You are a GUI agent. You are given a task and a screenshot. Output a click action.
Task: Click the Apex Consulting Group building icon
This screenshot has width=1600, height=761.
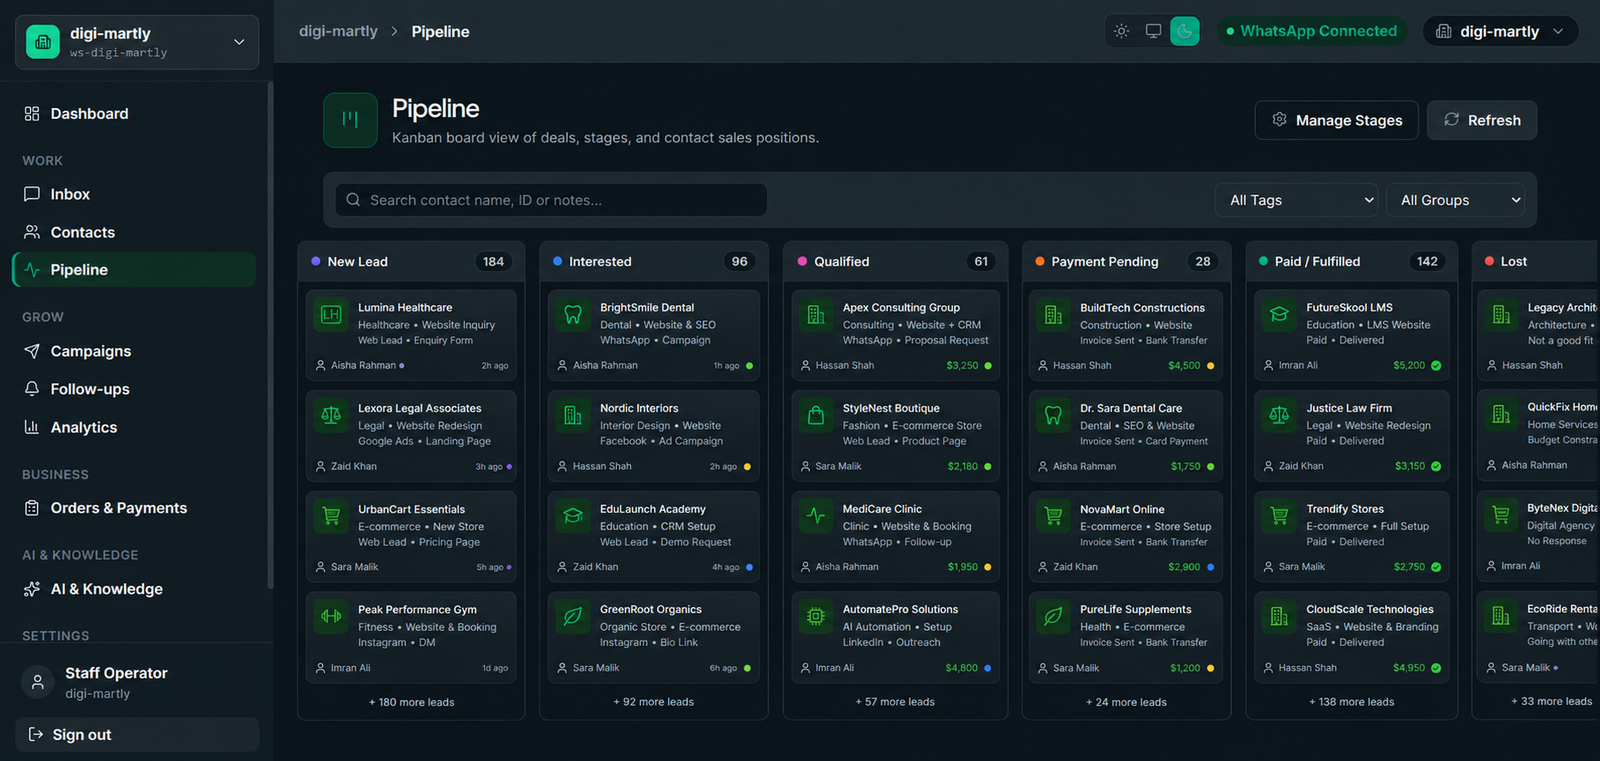(x=816, y=315)
